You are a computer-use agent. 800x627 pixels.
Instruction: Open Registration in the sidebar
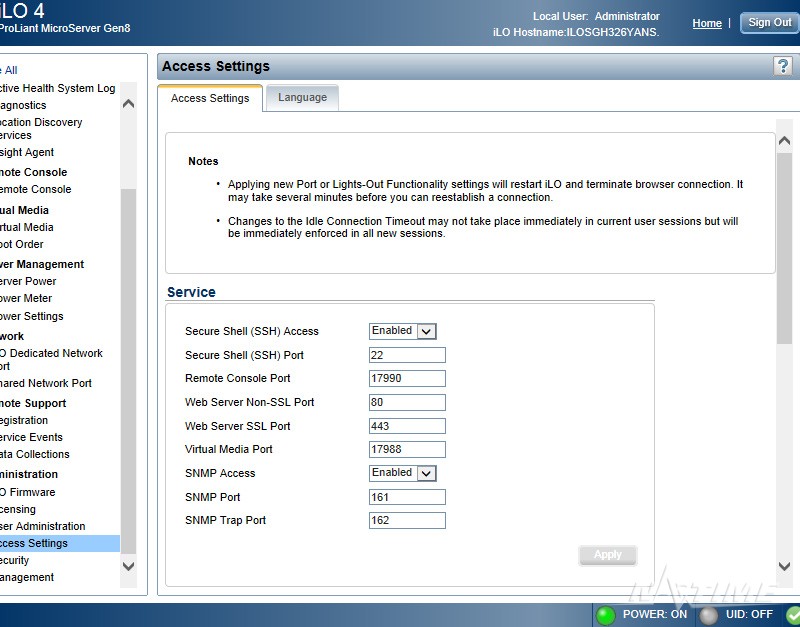click(x=24, y=420)
